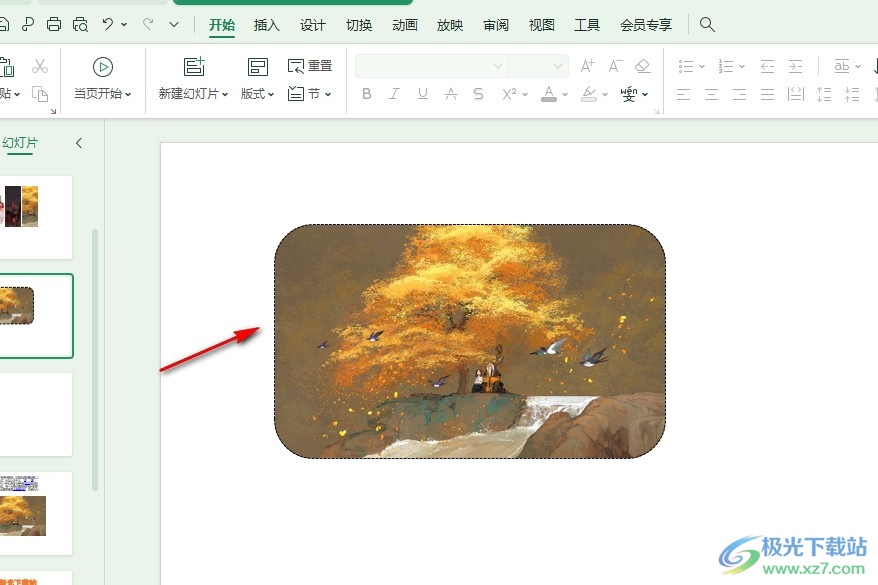Toggle italic formatting
Screen dimensions: 878x585
tap(394, 94)
